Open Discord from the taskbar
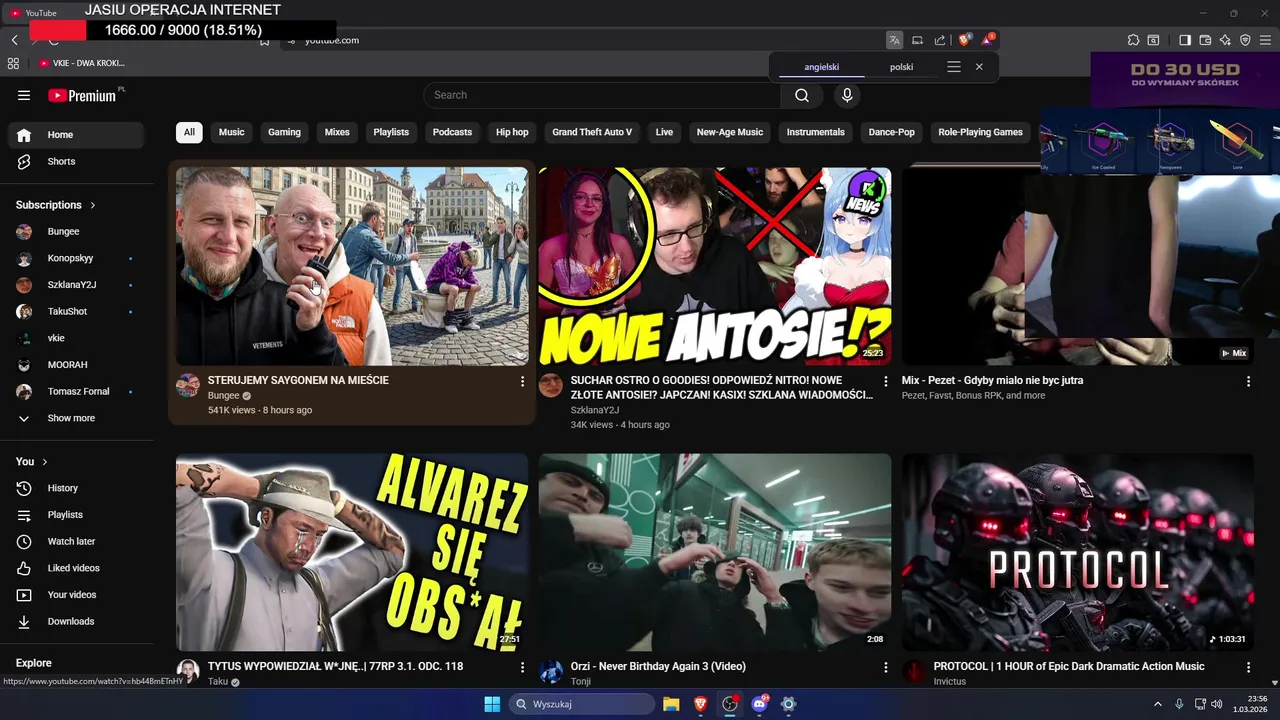 (759, 704)
